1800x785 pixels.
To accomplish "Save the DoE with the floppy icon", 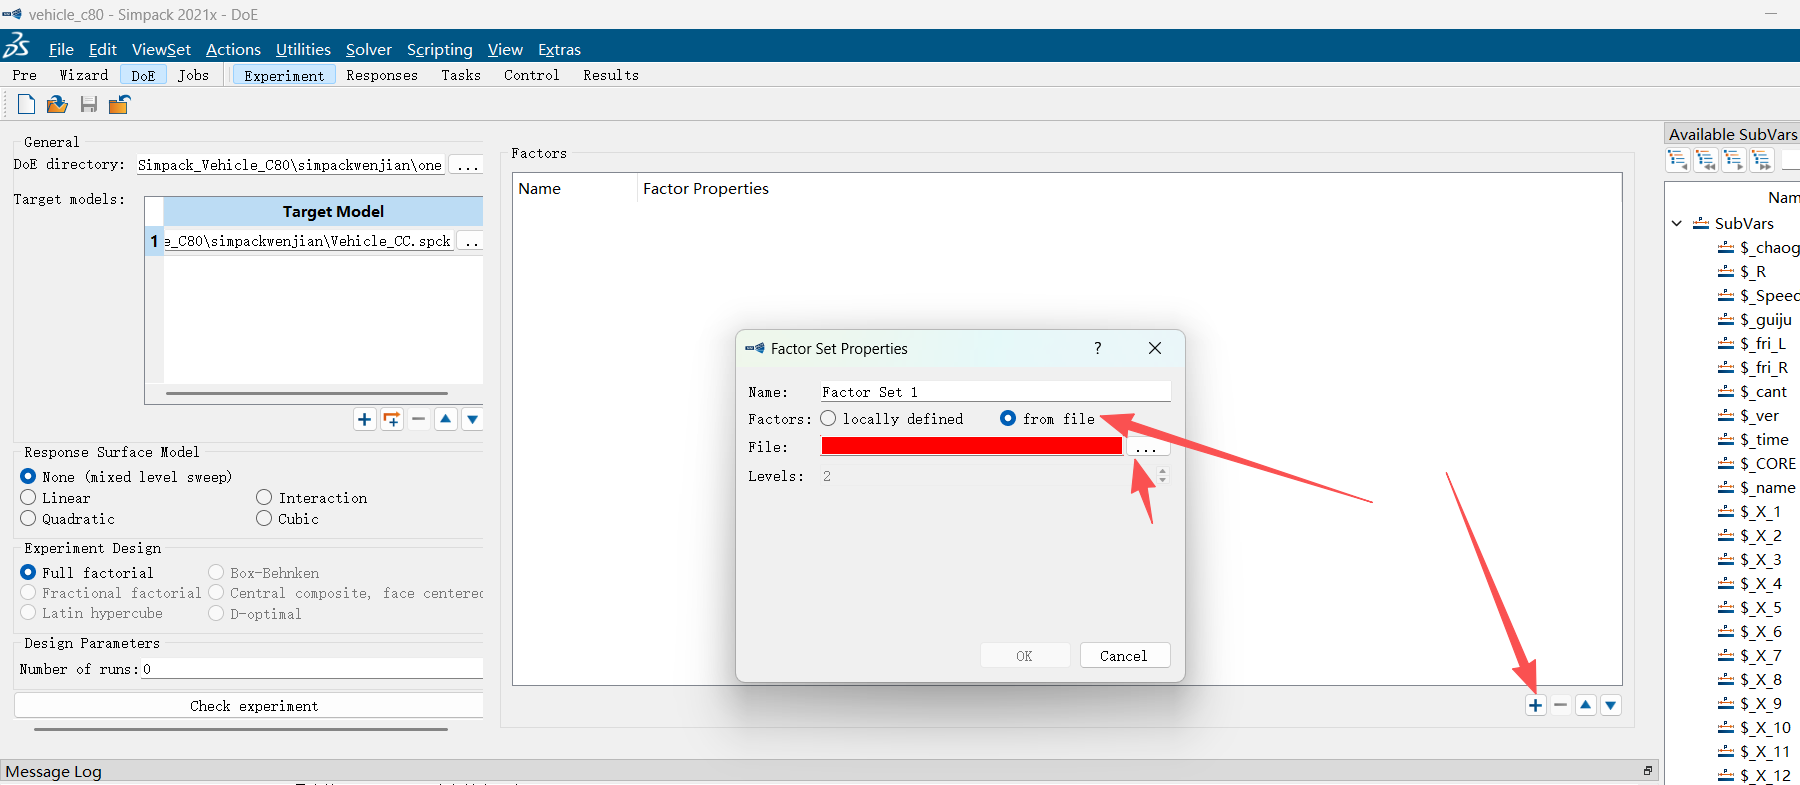I will [89, 104].
